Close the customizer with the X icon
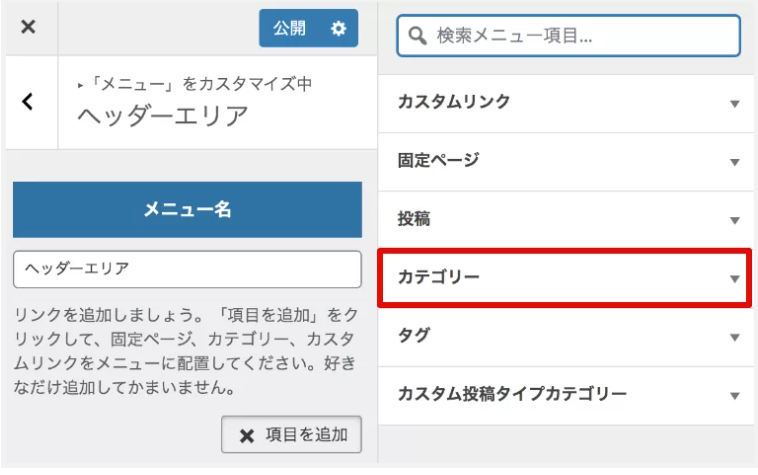The width and height of the screenshot is (758, 475). (x=28, y=28)
